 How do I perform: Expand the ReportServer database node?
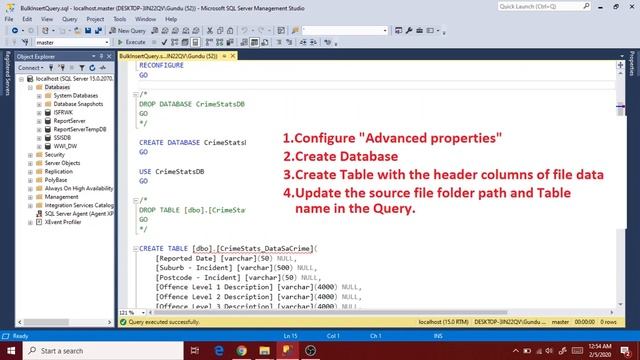[x=39, y=121]
